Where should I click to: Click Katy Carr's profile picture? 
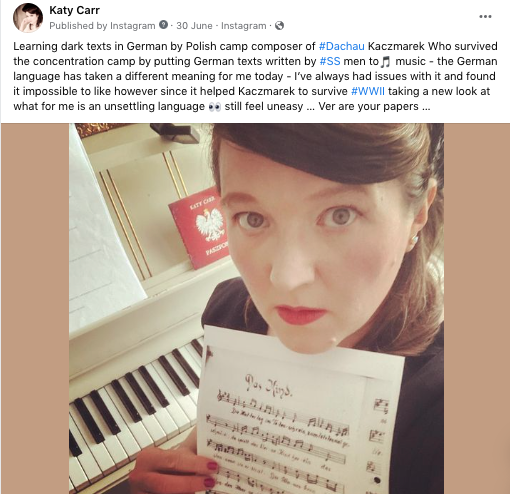[x=28, y=18]
